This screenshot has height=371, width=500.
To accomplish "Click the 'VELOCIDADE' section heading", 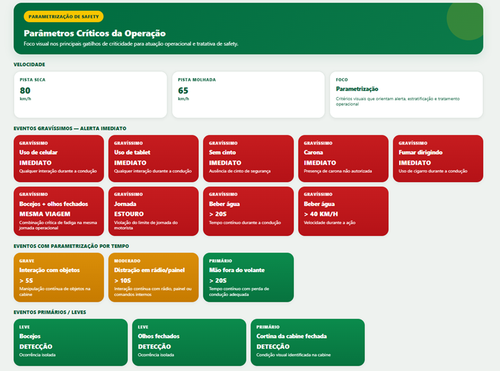I will point(29,64).
